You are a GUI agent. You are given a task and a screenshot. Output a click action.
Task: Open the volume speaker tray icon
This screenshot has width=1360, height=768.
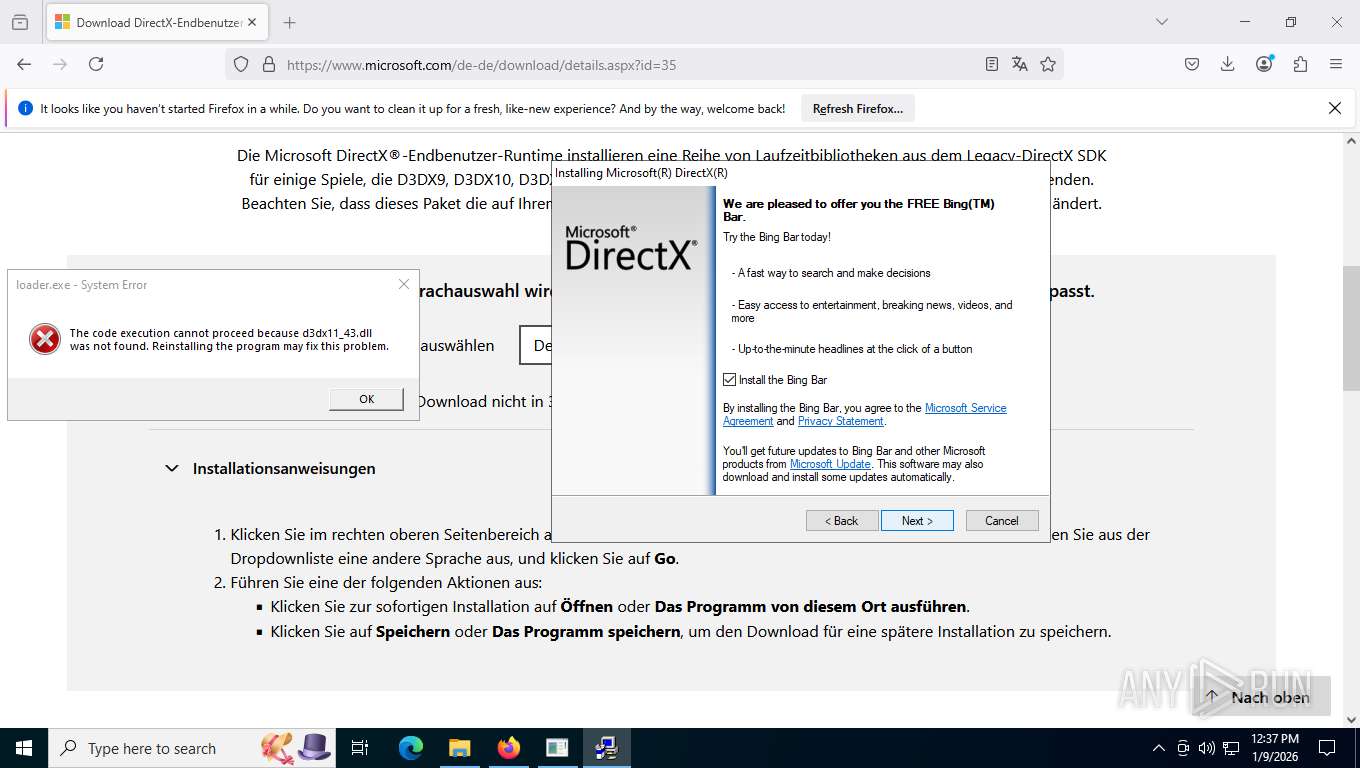click(x=1206, y=748)
